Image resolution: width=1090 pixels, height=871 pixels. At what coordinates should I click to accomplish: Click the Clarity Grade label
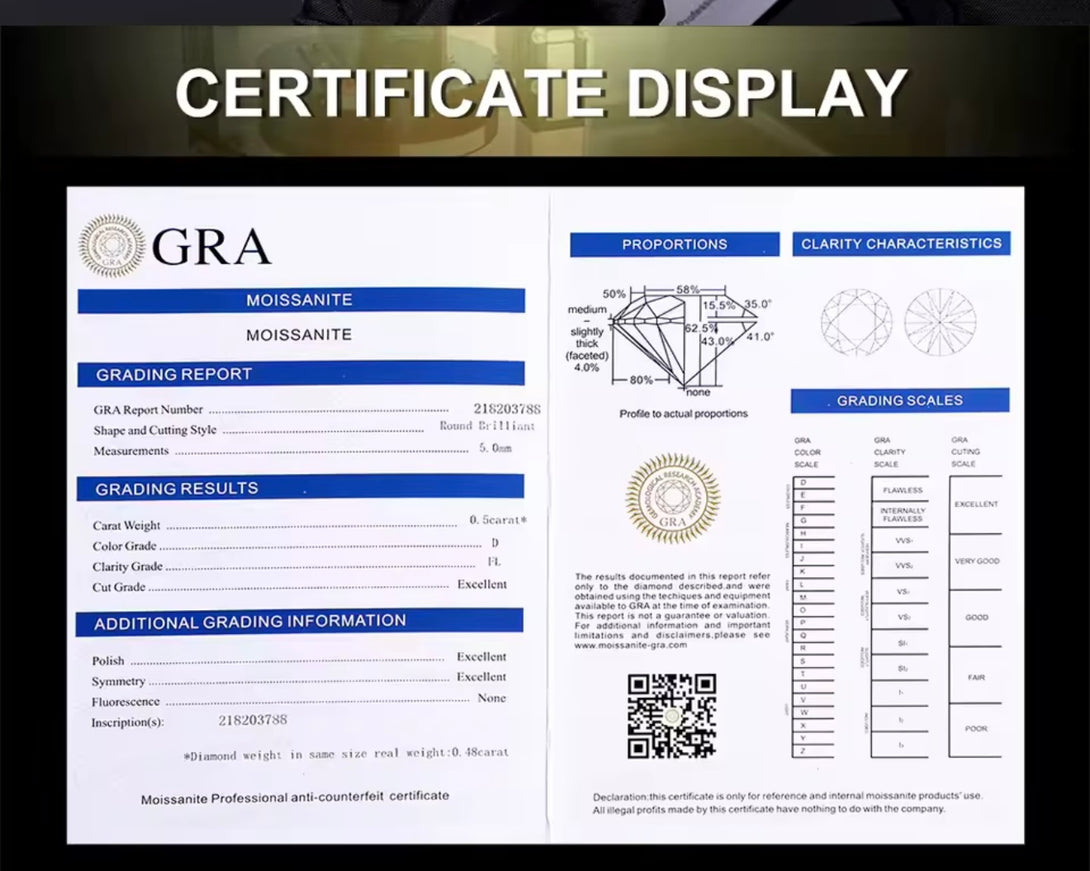pos(127,567)
